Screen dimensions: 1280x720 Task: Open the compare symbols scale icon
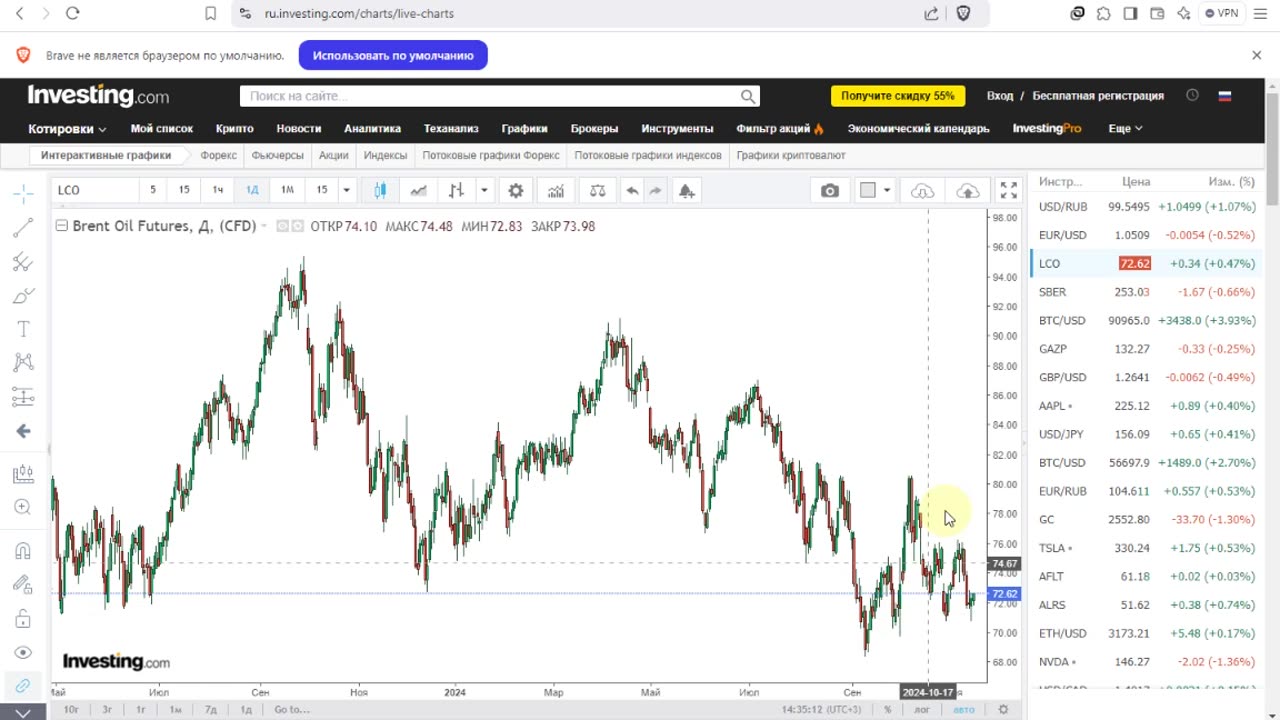point(597,190)
